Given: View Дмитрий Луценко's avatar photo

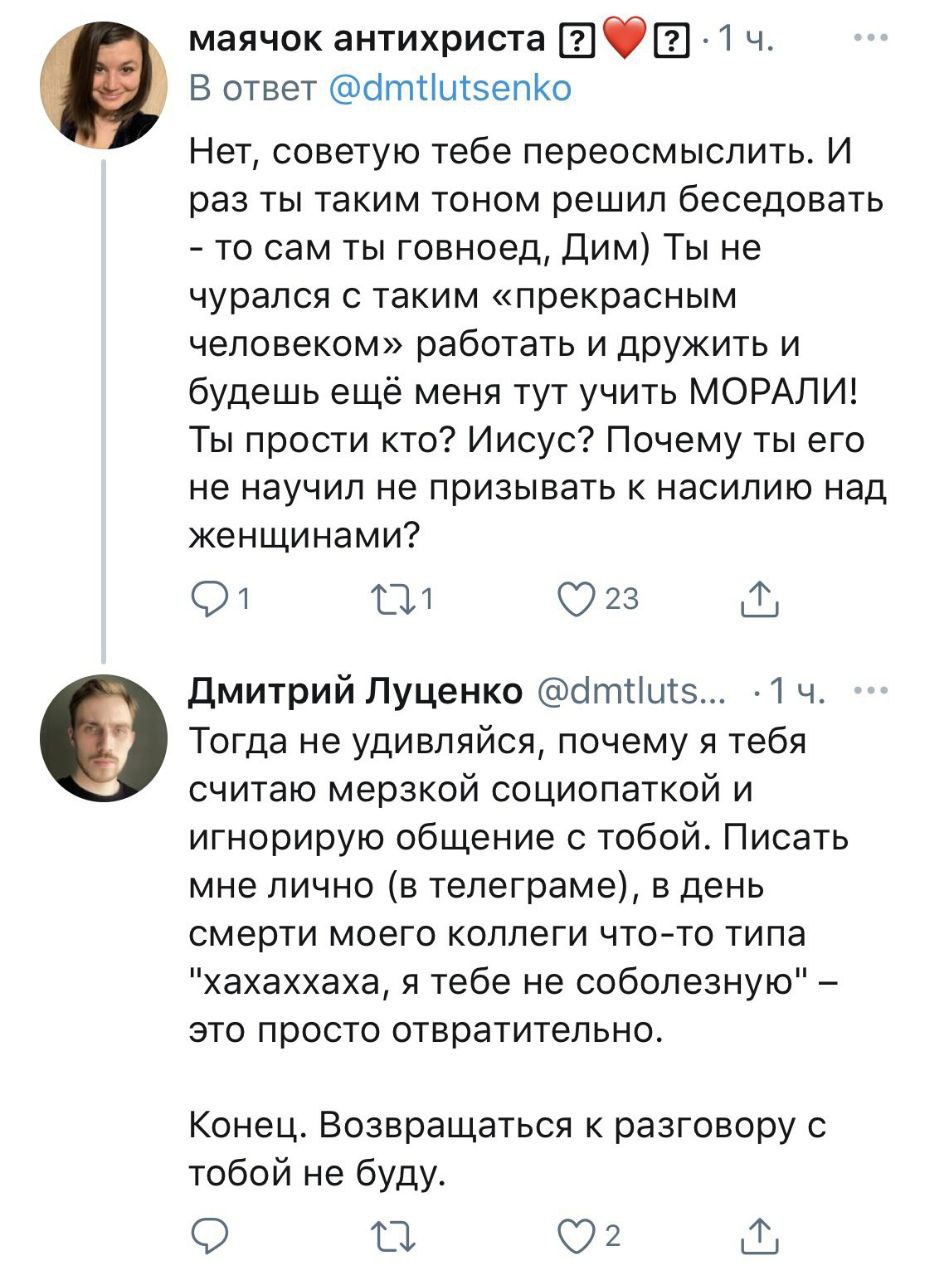Looking at the screenshot, I should coord(103,737).
